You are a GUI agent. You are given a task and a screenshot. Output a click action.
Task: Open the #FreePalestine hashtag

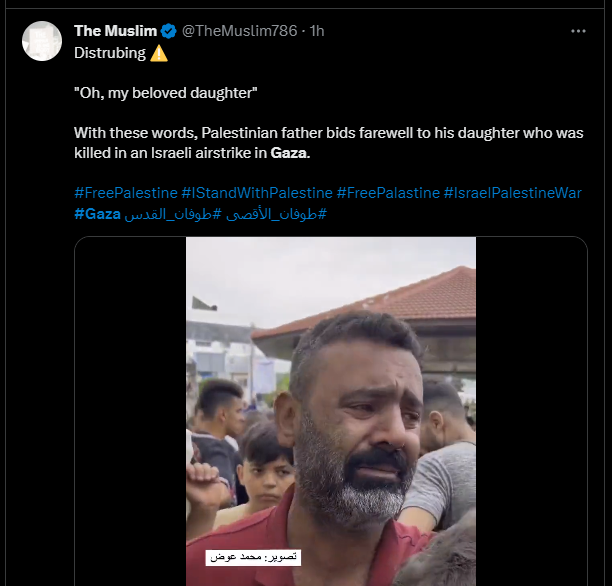[125, 193]
